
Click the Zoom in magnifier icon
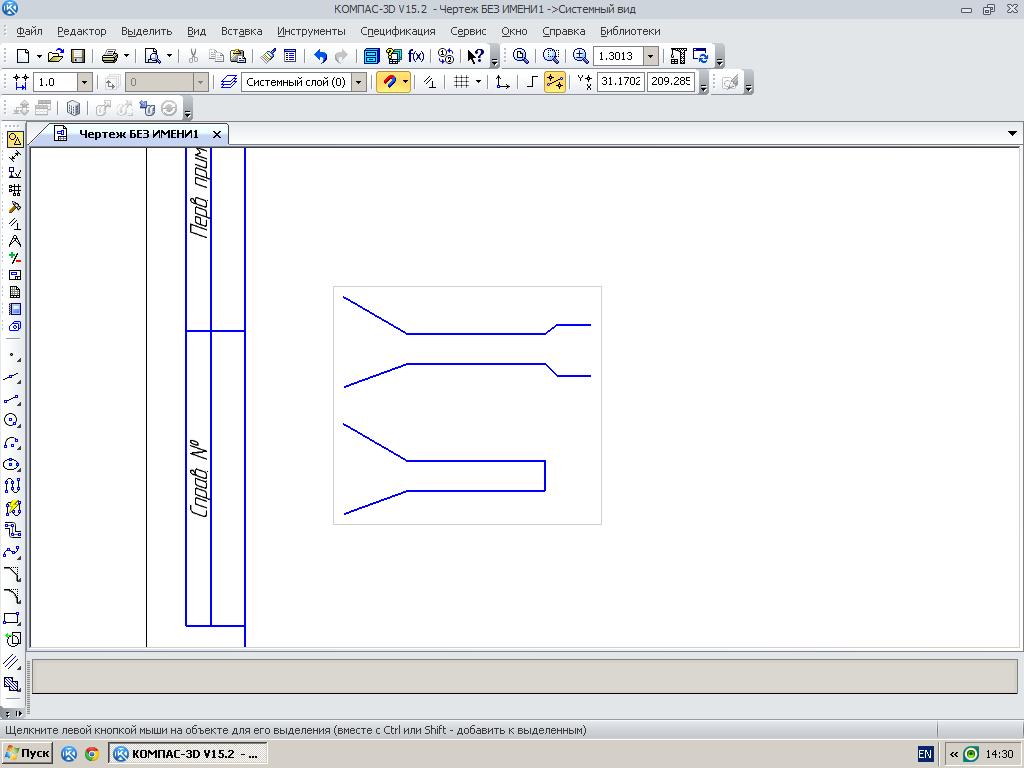(581, 56)
